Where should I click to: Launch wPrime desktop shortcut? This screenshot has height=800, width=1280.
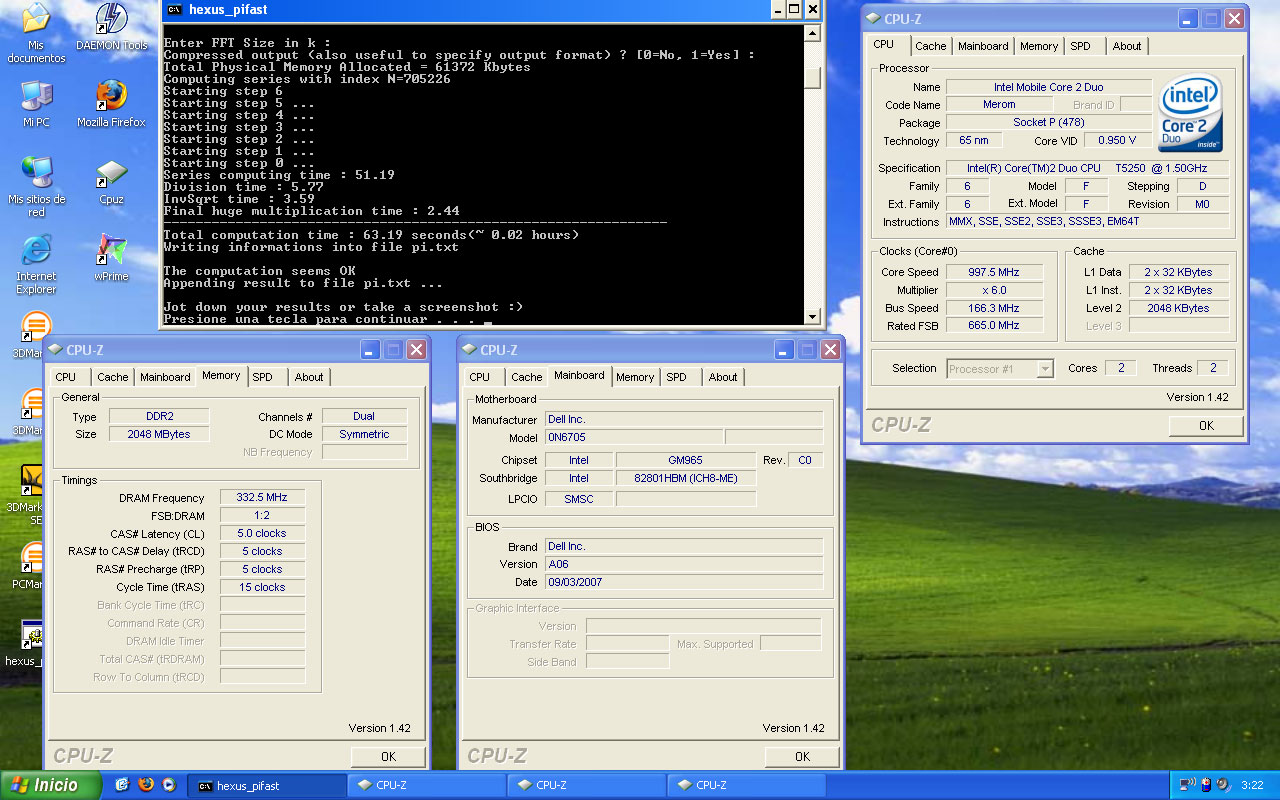pyautogui.click(x=111, y=258)
